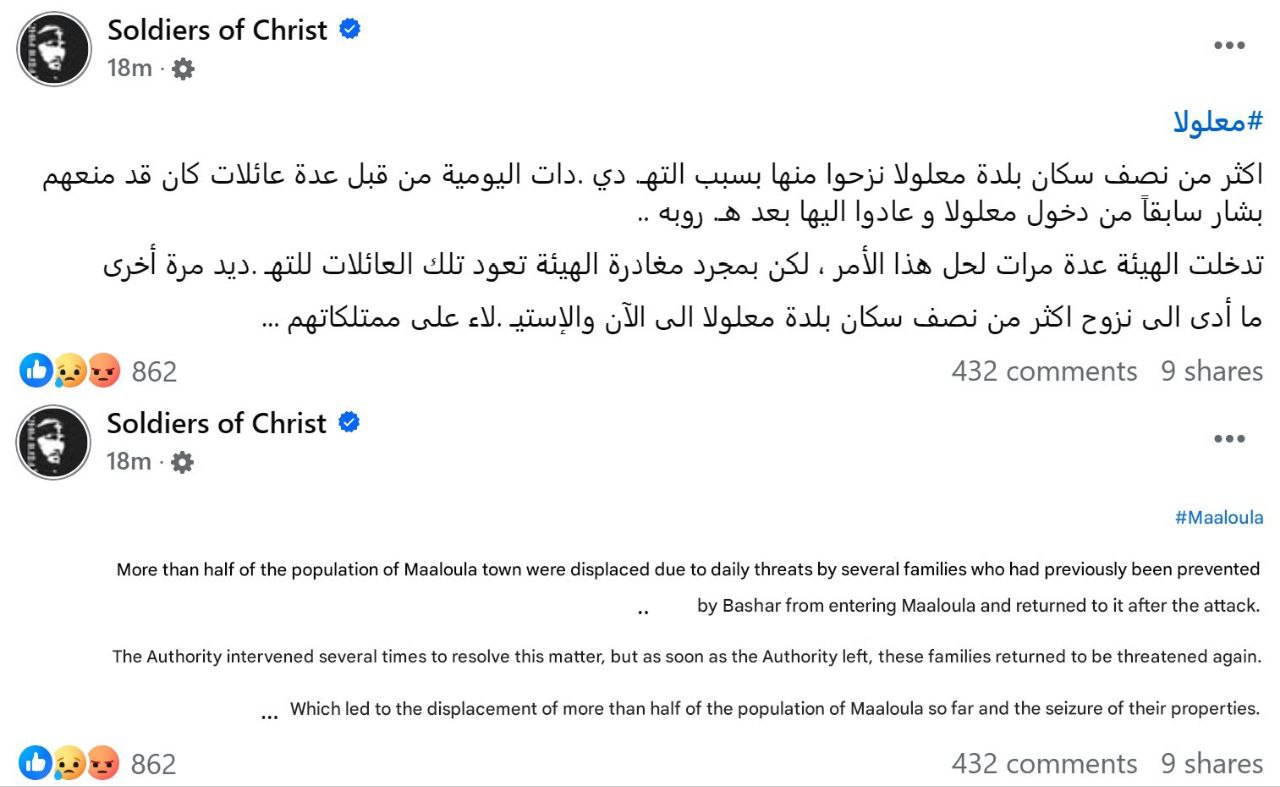Click the like reaction icon on the first post

(36, 371)
